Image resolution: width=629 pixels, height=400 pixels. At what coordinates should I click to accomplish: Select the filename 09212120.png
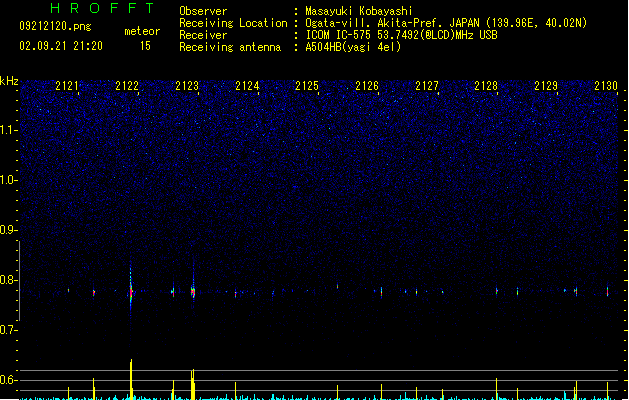(55, 26)
